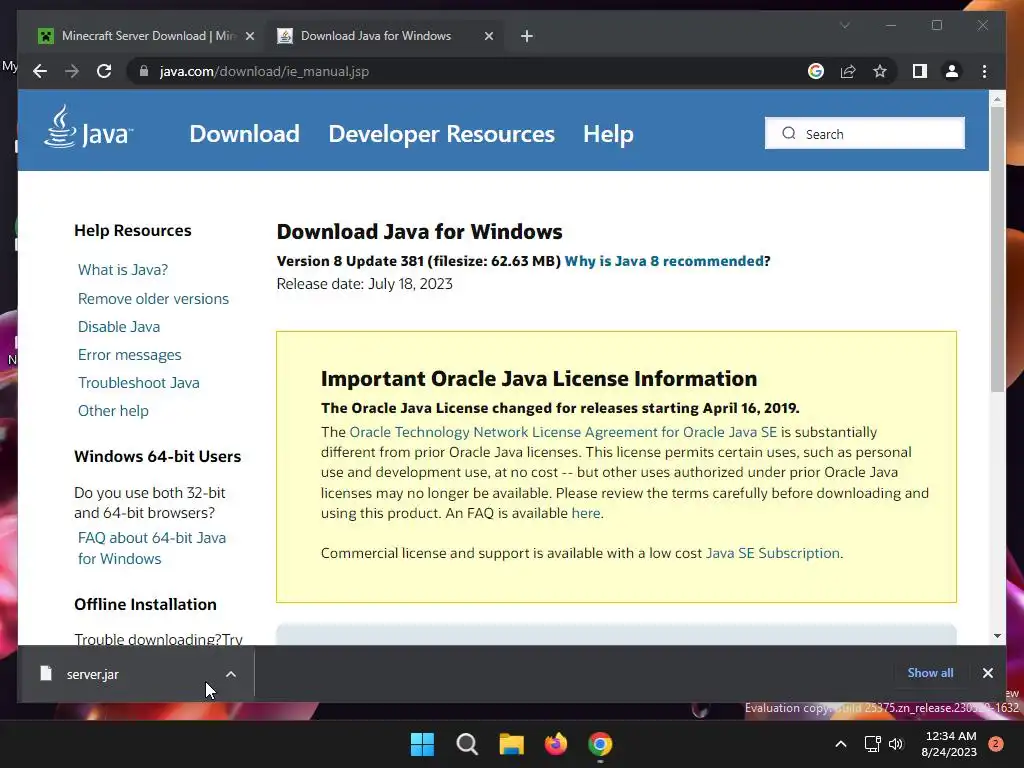Click the Java logo in header
The height and width of the screenshot is (768, 1024).
click(89, 127)
